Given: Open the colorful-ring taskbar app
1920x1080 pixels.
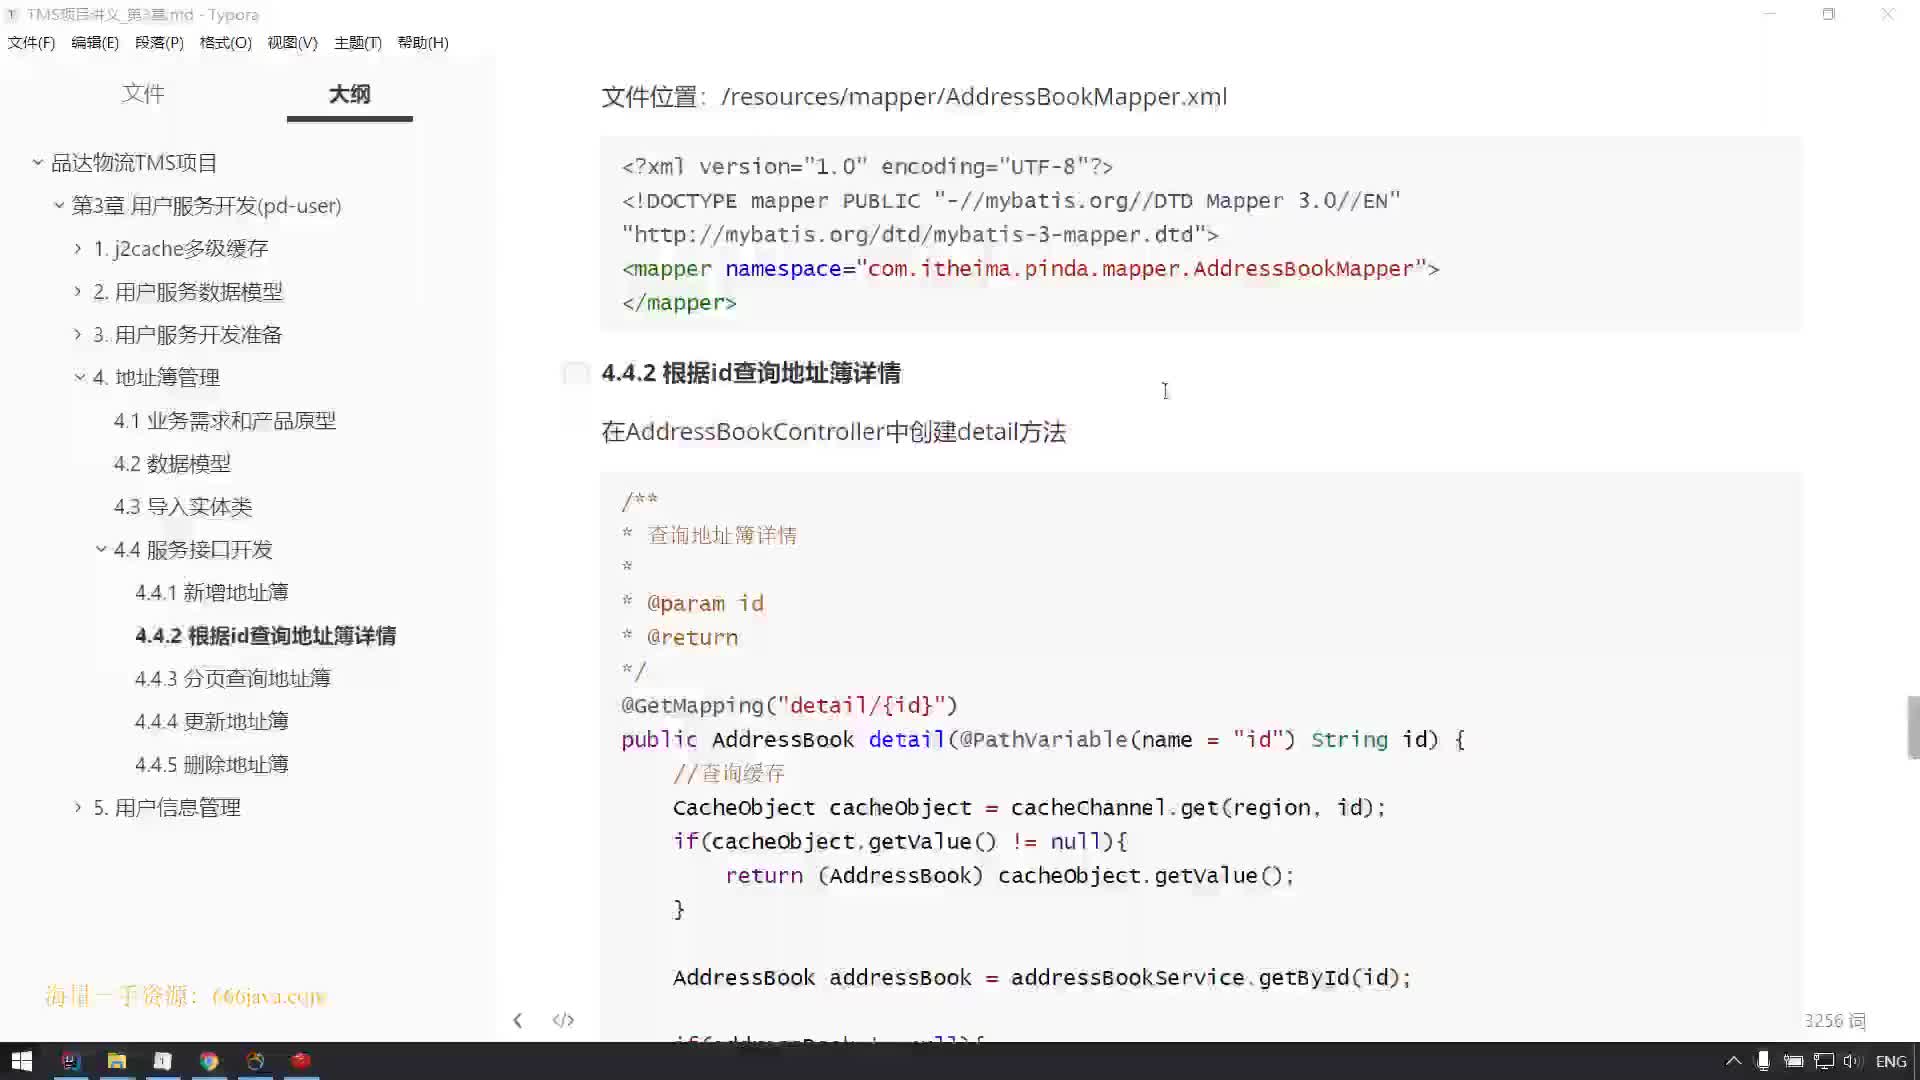Looking at the screenshot, I should (x=255, y=1061).
